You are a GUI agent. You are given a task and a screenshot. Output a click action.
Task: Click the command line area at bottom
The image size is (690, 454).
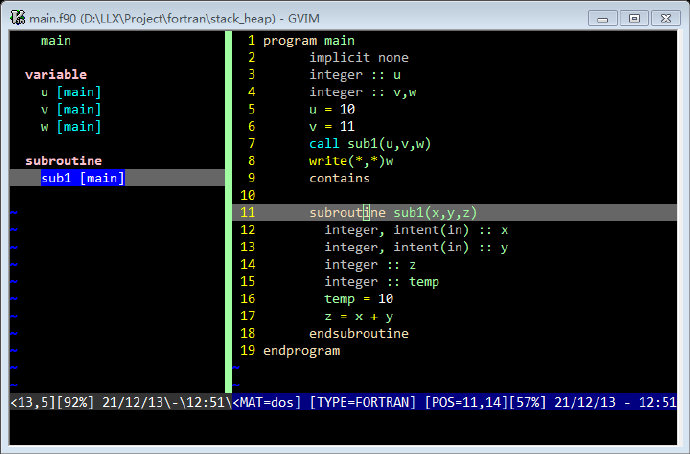343,427
